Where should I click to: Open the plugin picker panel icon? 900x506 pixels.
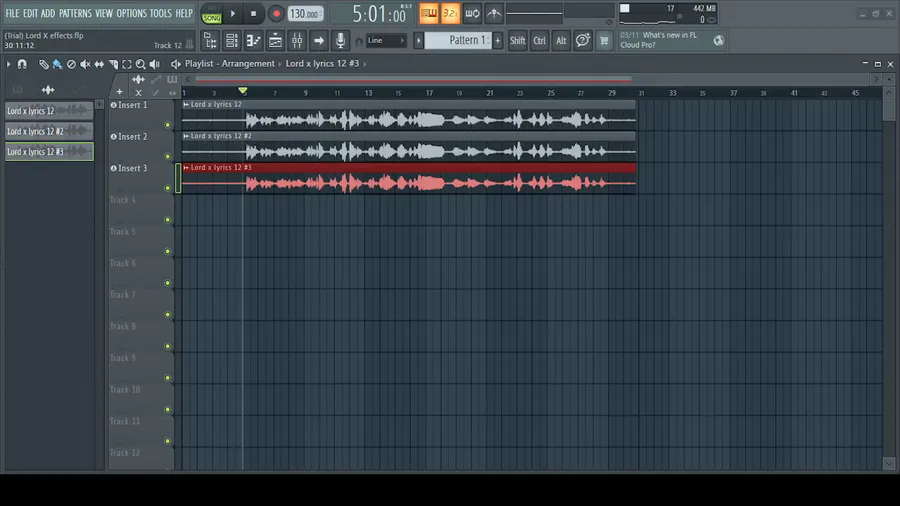[x=276, y=41]
